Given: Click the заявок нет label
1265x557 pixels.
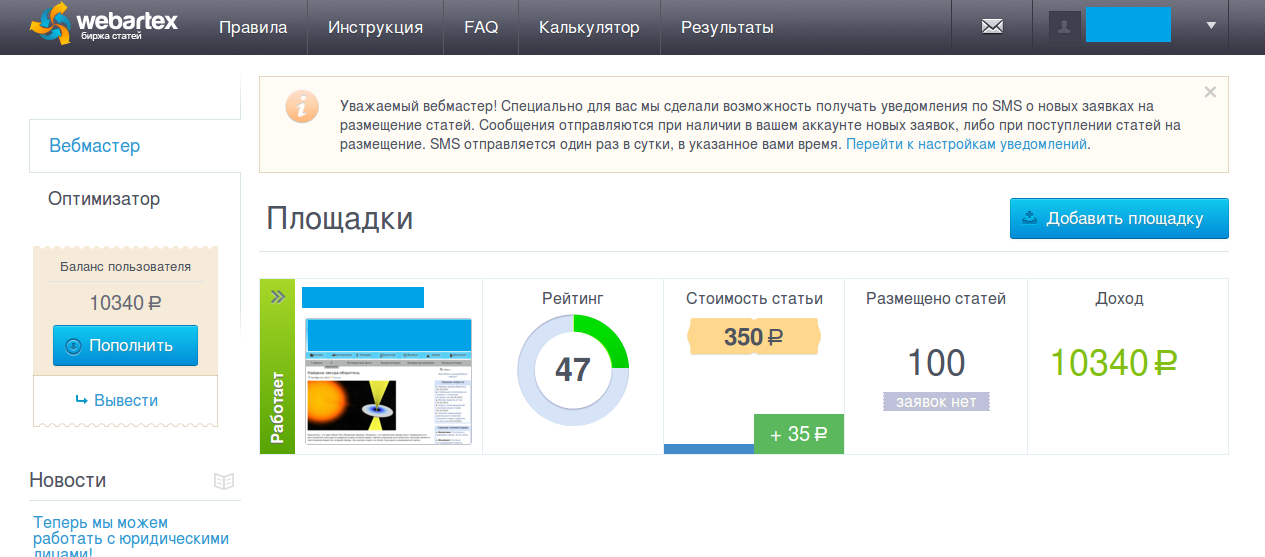Looking at the screenshot, I should [936, 402].
